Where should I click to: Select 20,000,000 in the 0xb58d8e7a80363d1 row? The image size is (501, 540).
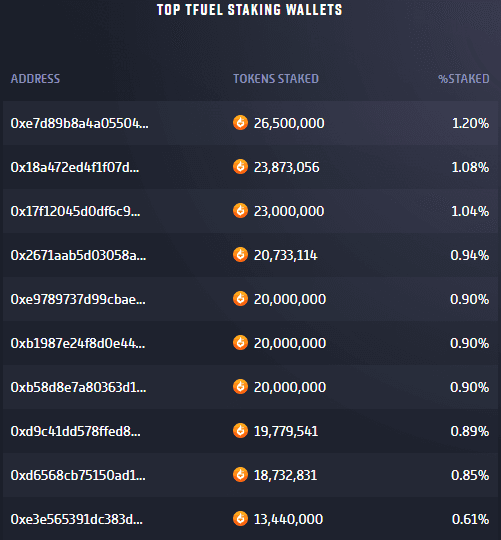coord(290,387)
